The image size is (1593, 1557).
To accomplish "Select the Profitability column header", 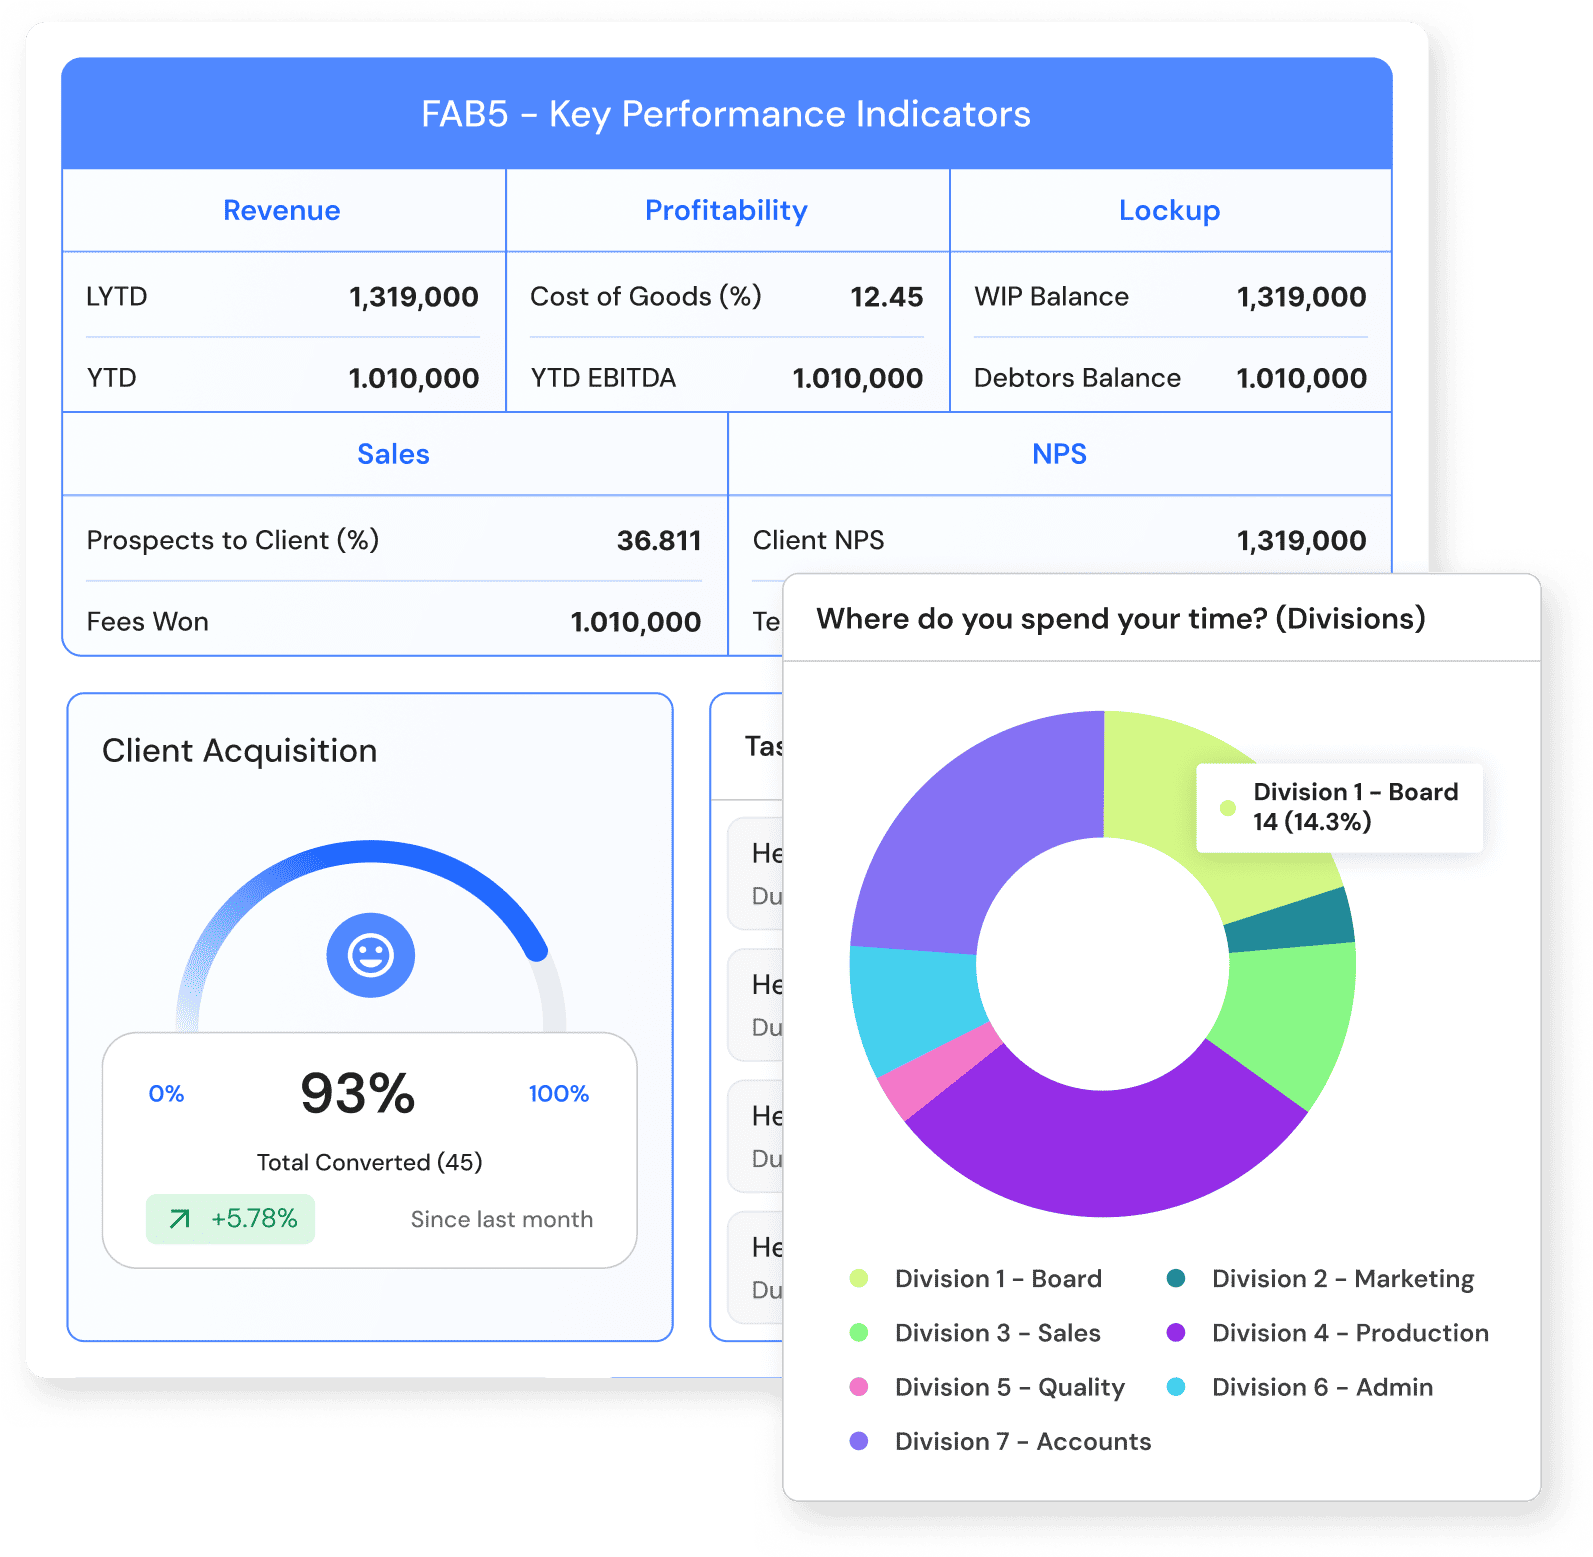I will point(726,210).
